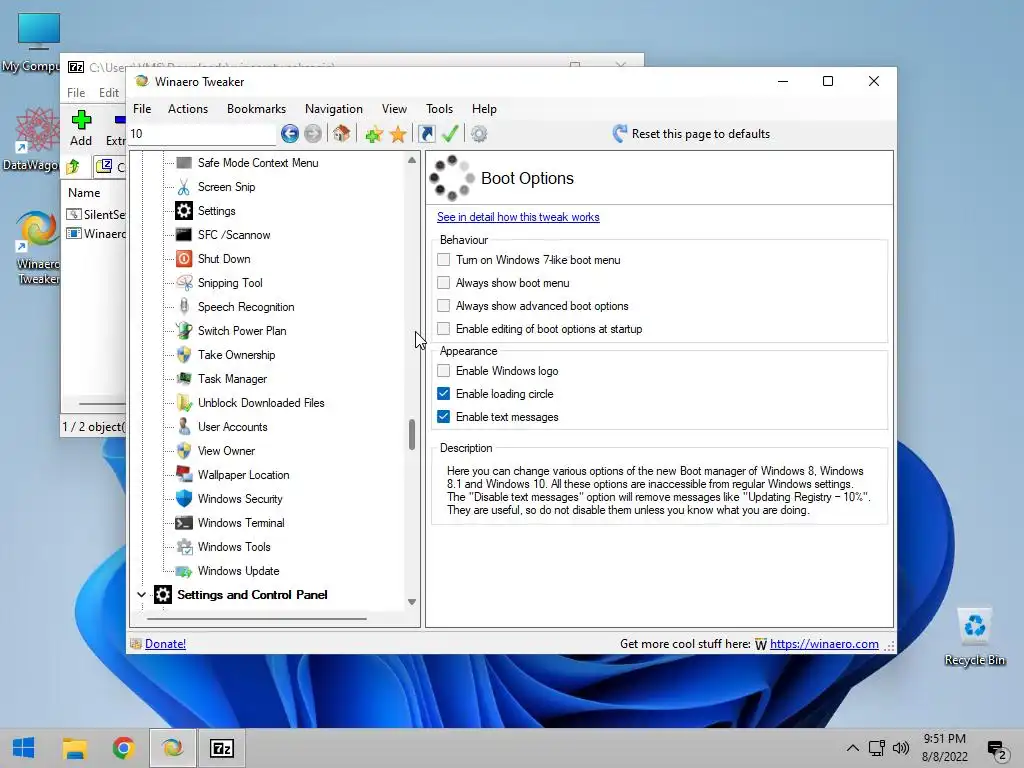Click the tree horizontal scrollbar
1024x768 pixels.
click(x=257, y=618)
